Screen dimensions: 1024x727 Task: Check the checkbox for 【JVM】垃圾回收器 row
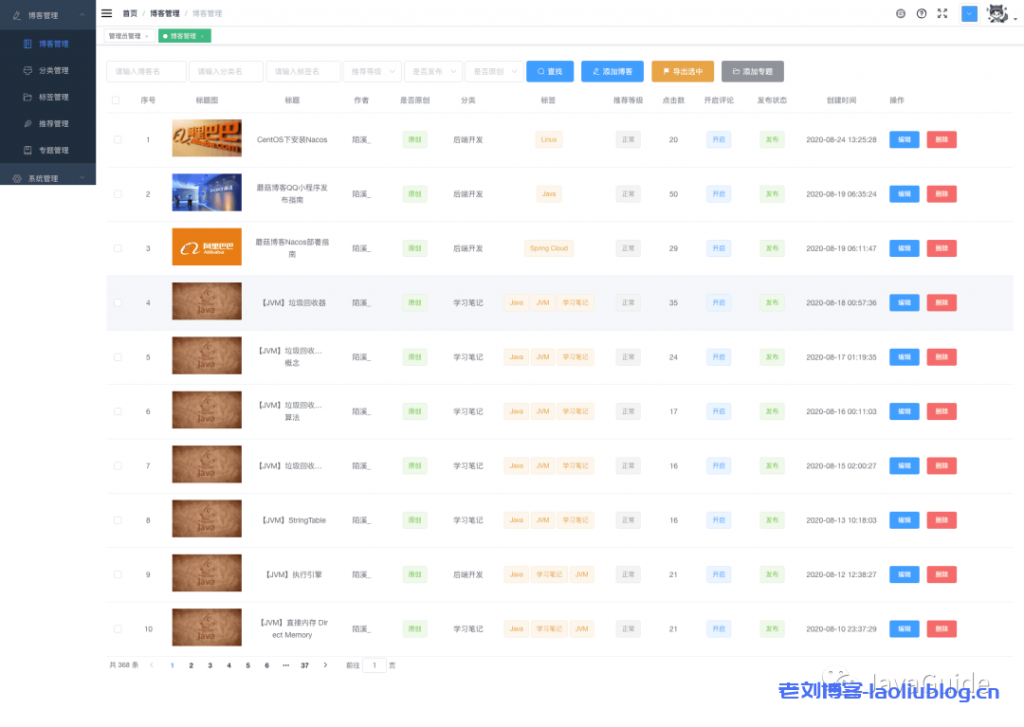coord(115,302)
